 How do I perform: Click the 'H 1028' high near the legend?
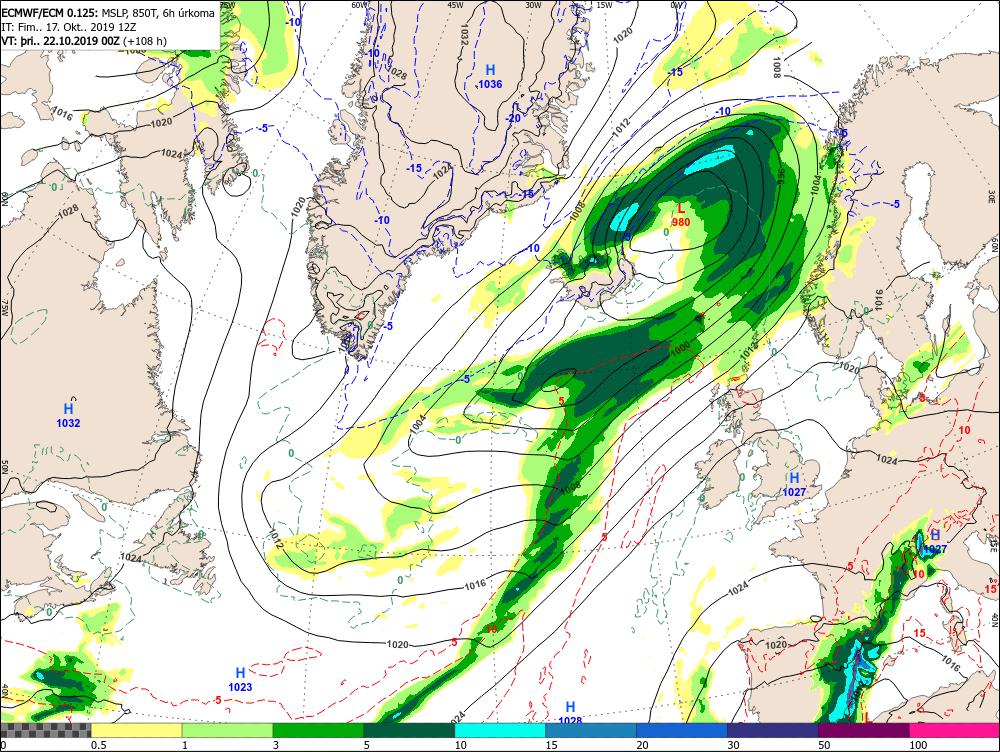tap(570, 713)
